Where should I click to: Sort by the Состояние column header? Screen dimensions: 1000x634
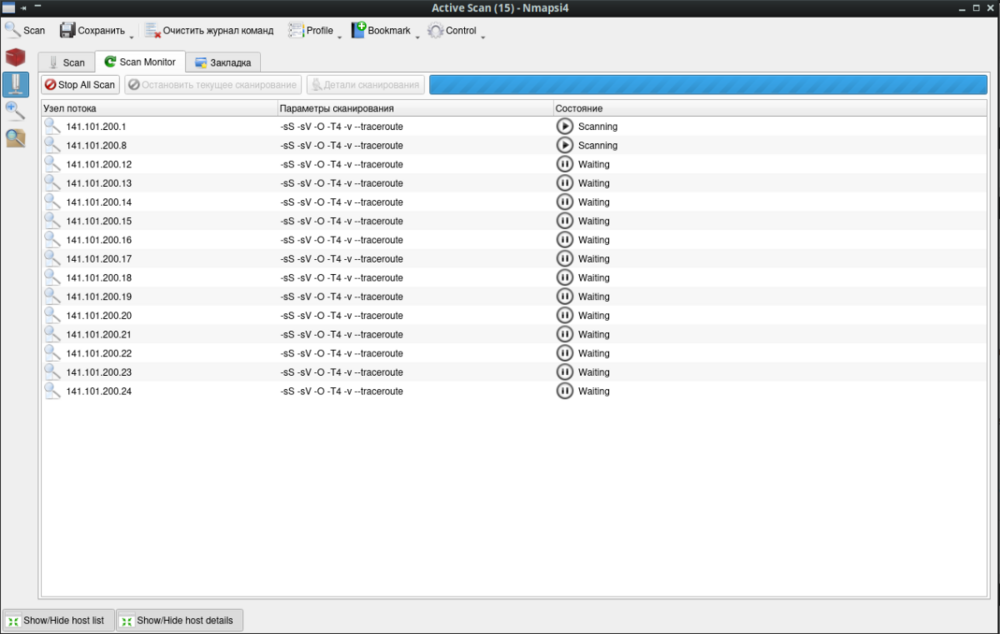[x=580, y=108]
